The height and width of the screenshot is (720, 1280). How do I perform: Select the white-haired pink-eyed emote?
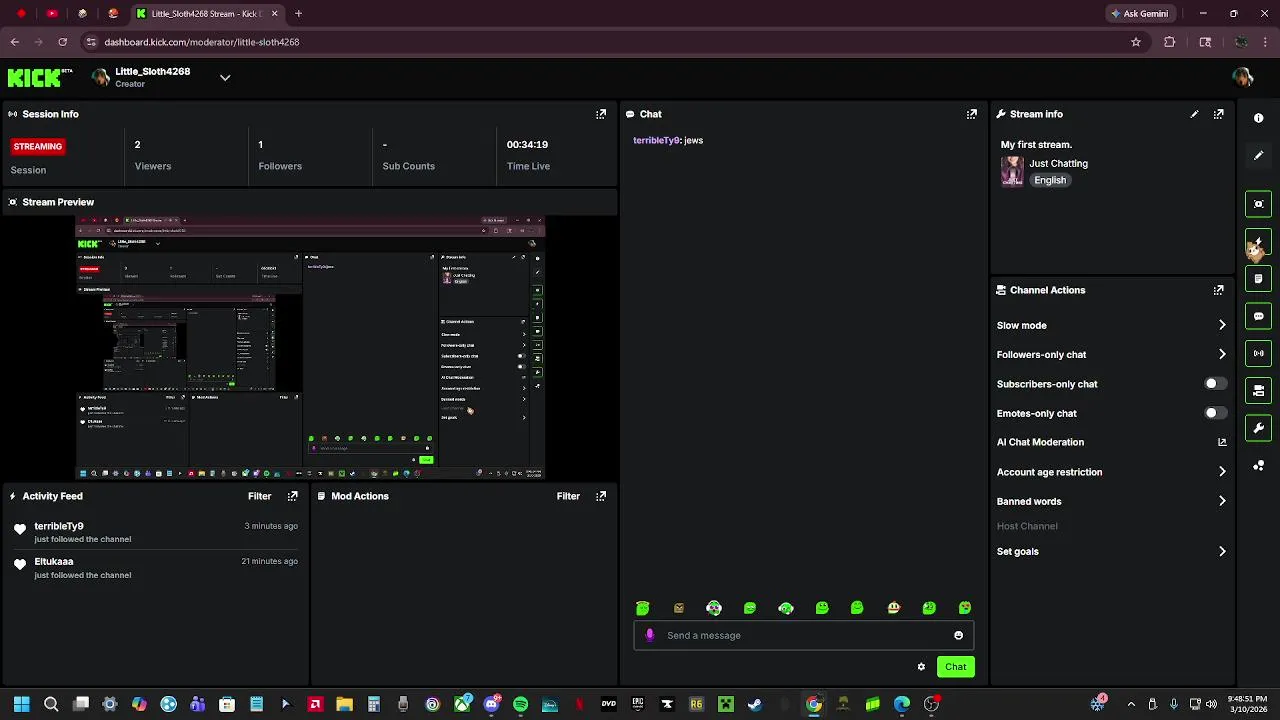point(714,608)
